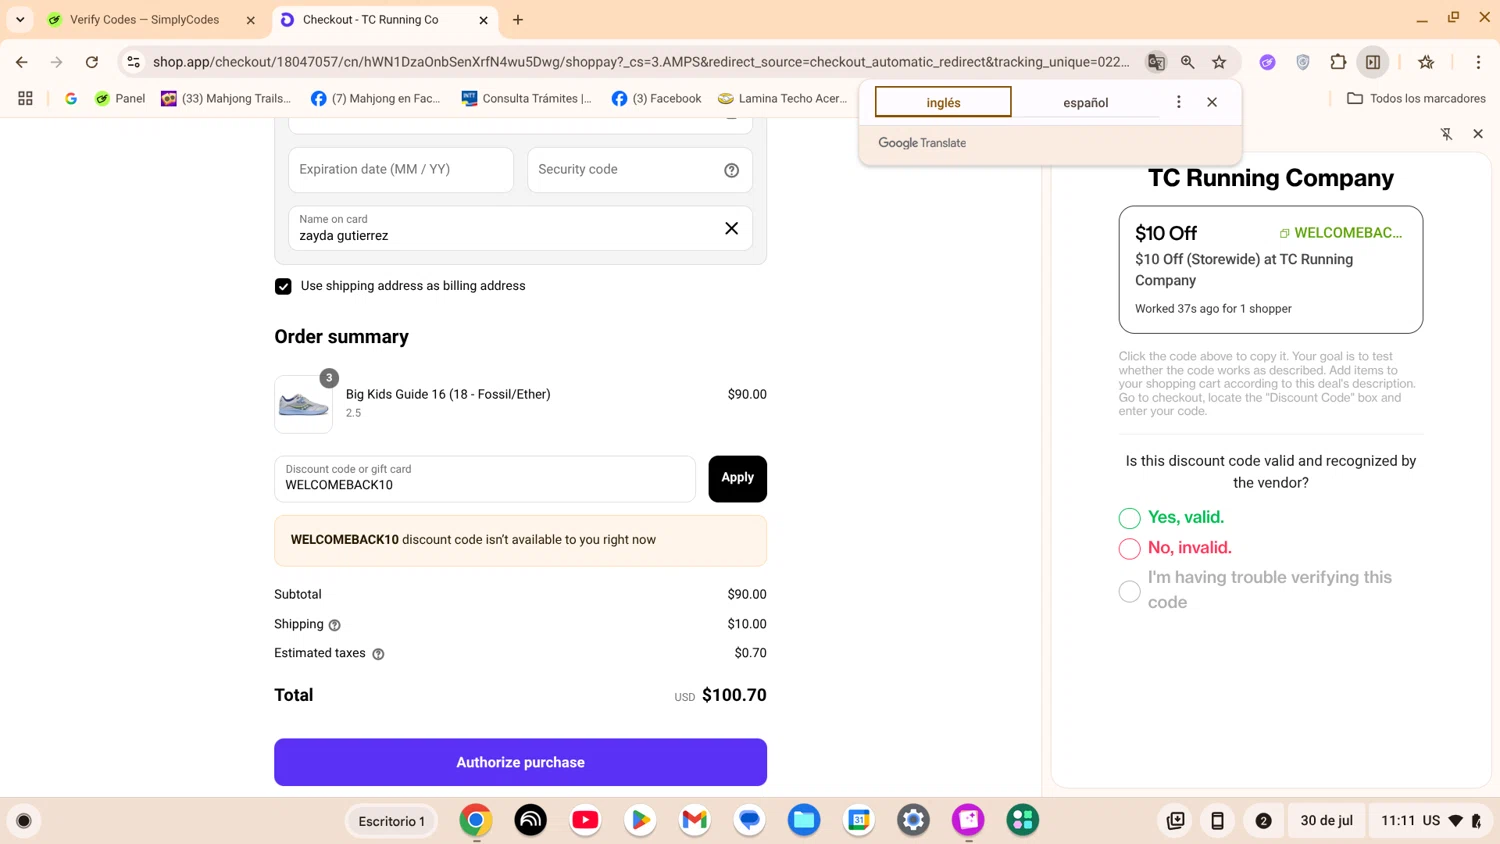The width and height of the screenshot is (1500, 844).
Task: Click the launcher circle button
Action: coord(24,821)
